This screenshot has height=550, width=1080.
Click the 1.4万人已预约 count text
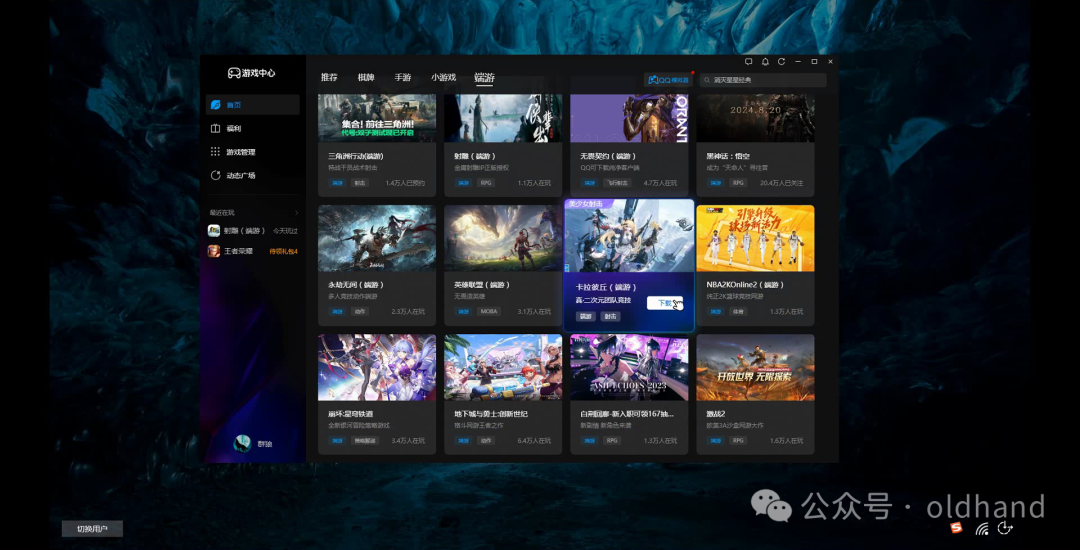point(405,183)
